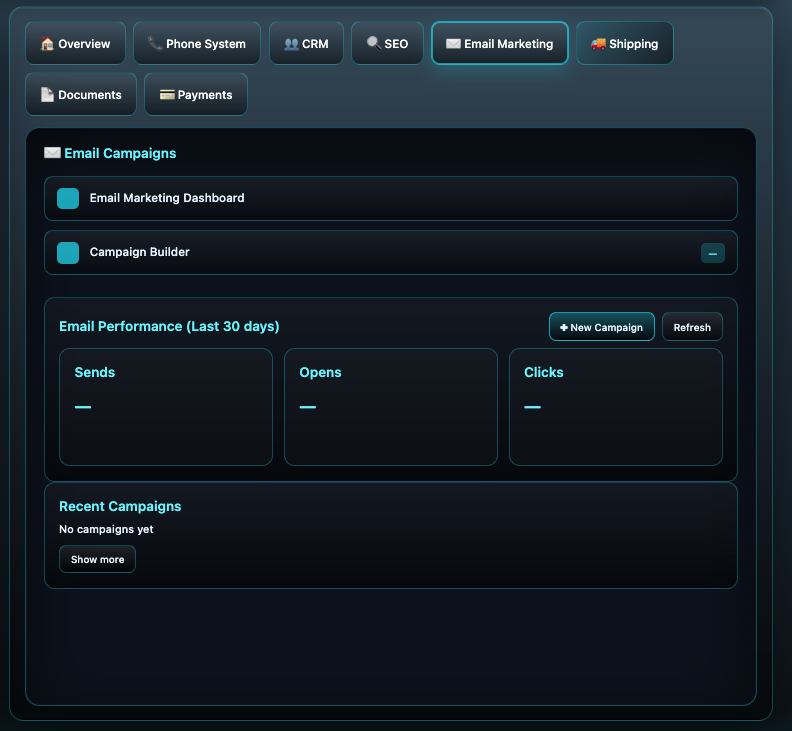Select the Clicks metric card
Viewport: 792px width, 731px height.
tap(615, 406)
